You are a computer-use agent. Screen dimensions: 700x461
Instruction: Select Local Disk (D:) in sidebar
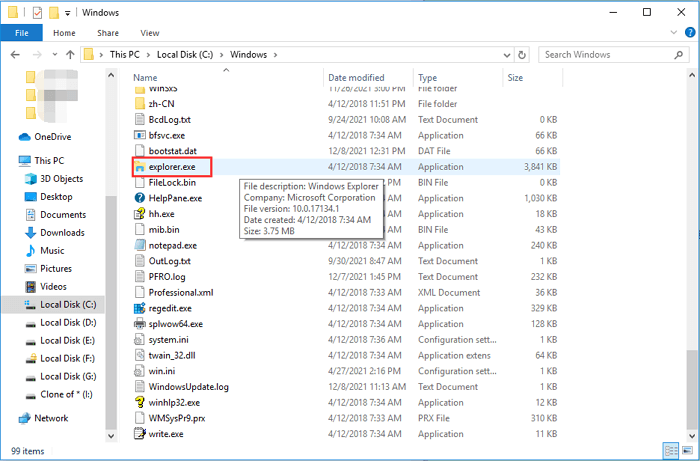click(61, 323)
